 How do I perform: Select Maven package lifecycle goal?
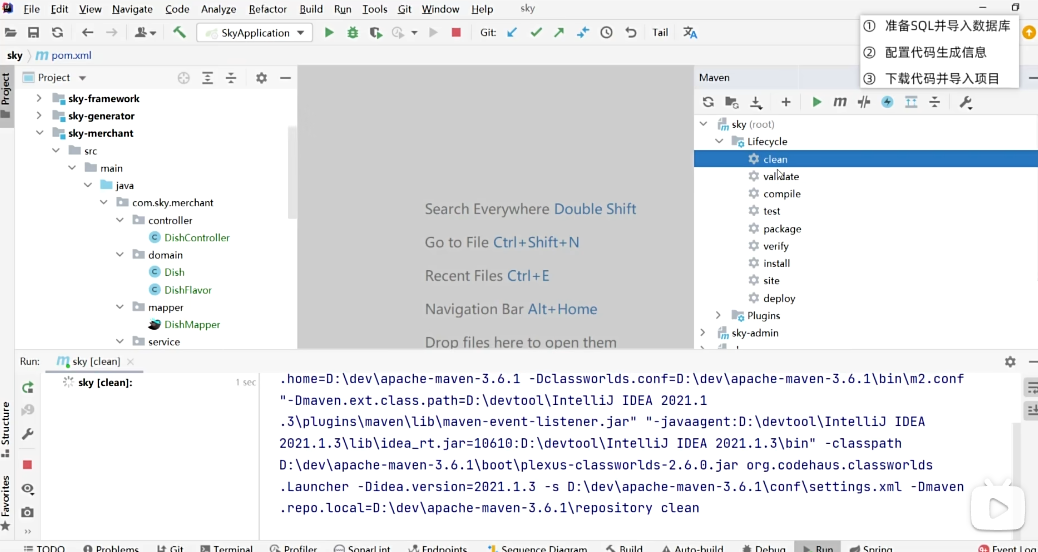(x=782, y=228)
